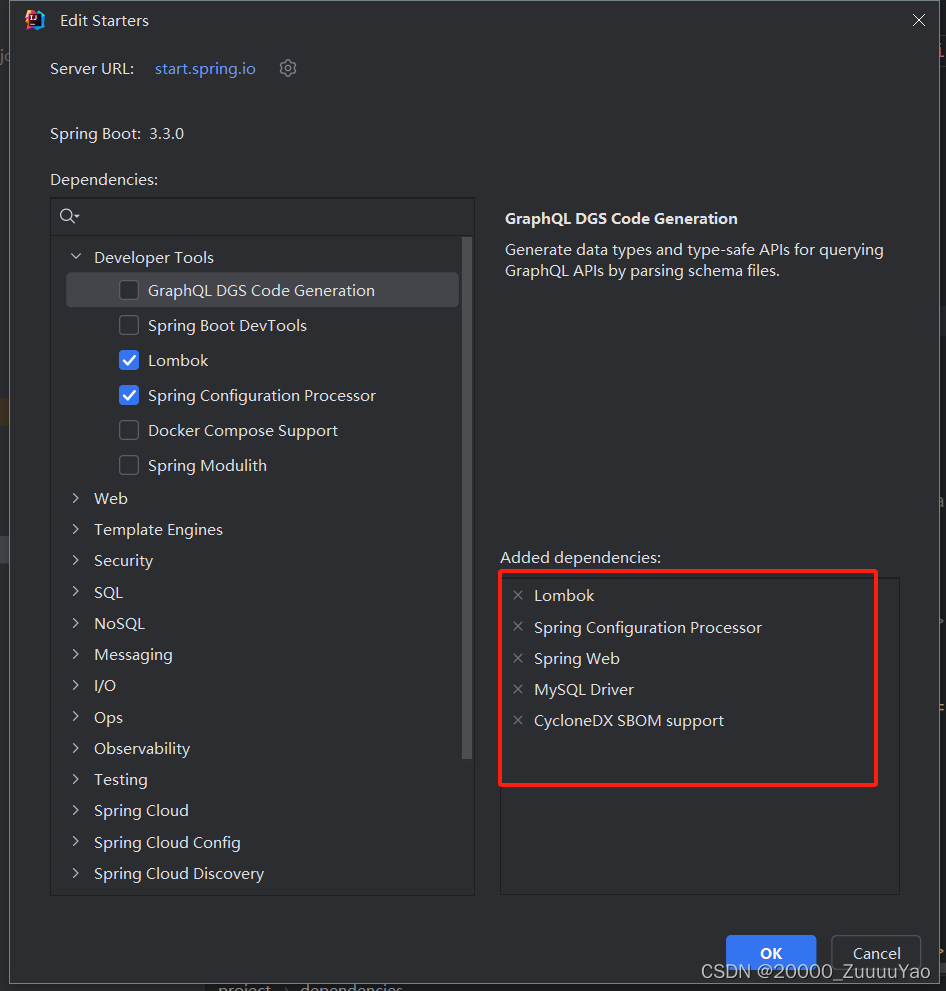The image size is (946, 991).
Task: Check the GraphQL DGS Code Generation checkbox
Action: (x=129, y=290)
